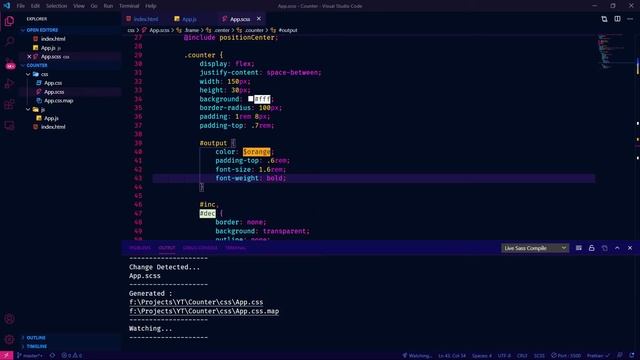This screenshot has height=360, width=640.
Task: Open the Remote Explorer icon in activity bar
Action: tap(9, 126)
